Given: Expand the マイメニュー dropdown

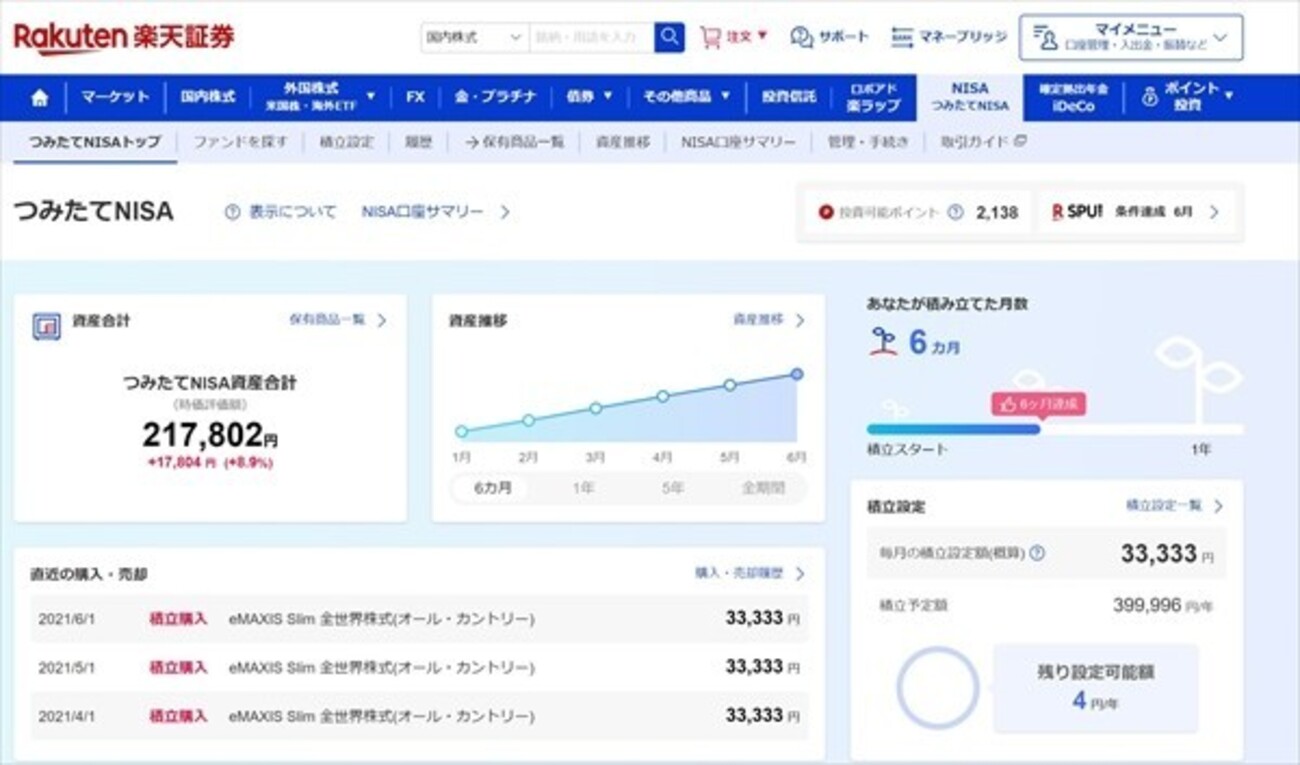Looking at the screenshot, I should [x=1130, y=37].
